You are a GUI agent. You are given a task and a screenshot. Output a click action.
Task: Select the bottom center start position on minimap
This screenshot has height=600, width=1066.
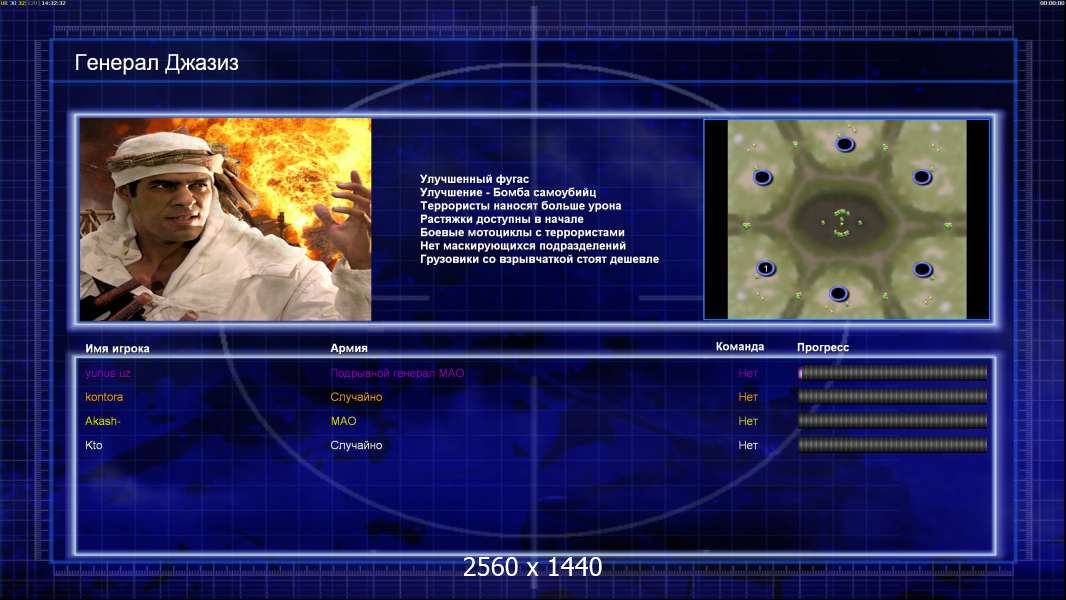(838, 293)
